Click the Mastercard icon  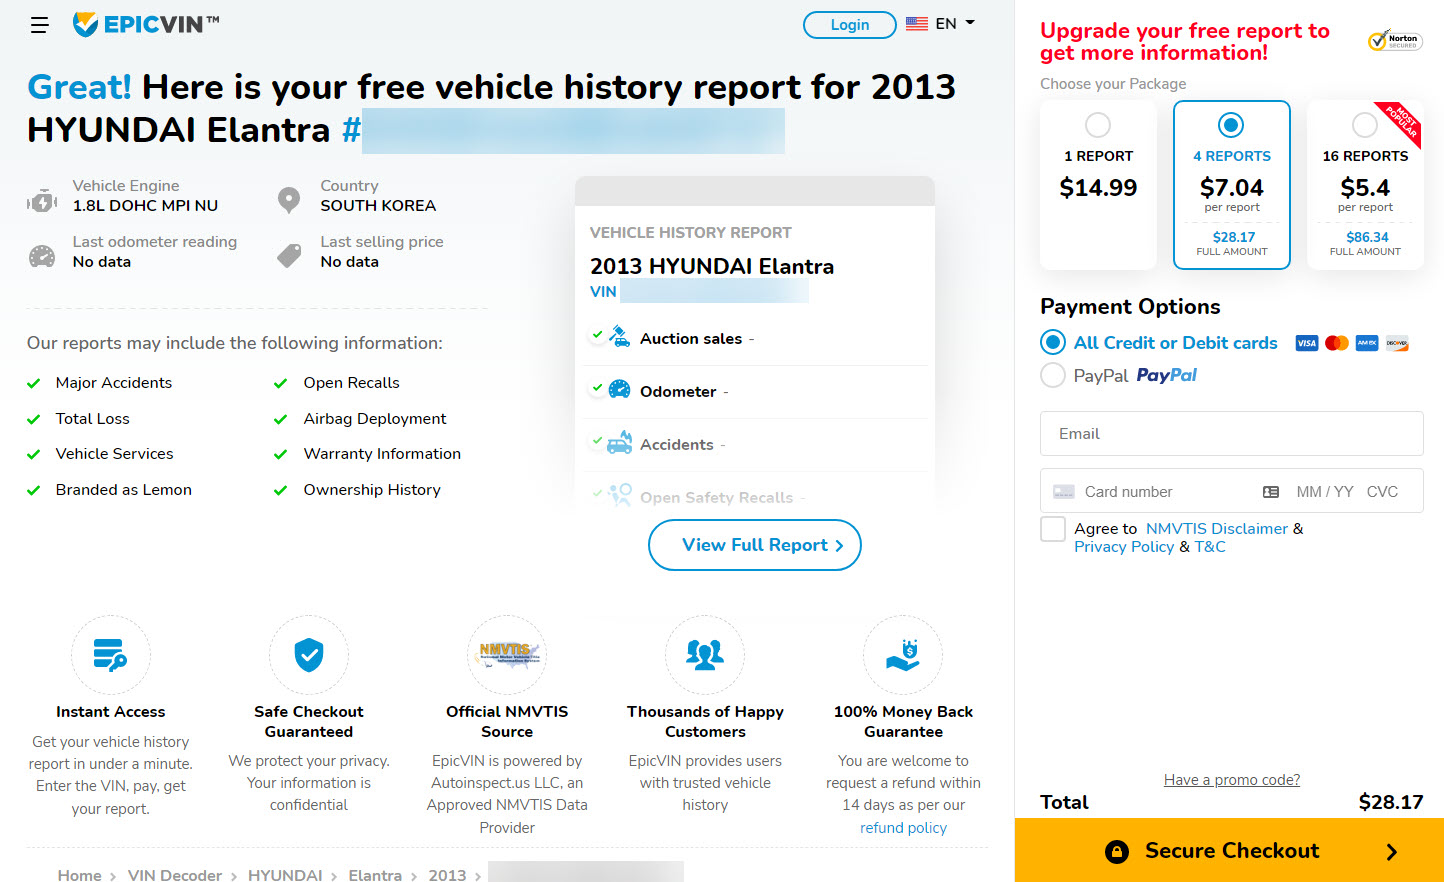[x=1337, y=343]
